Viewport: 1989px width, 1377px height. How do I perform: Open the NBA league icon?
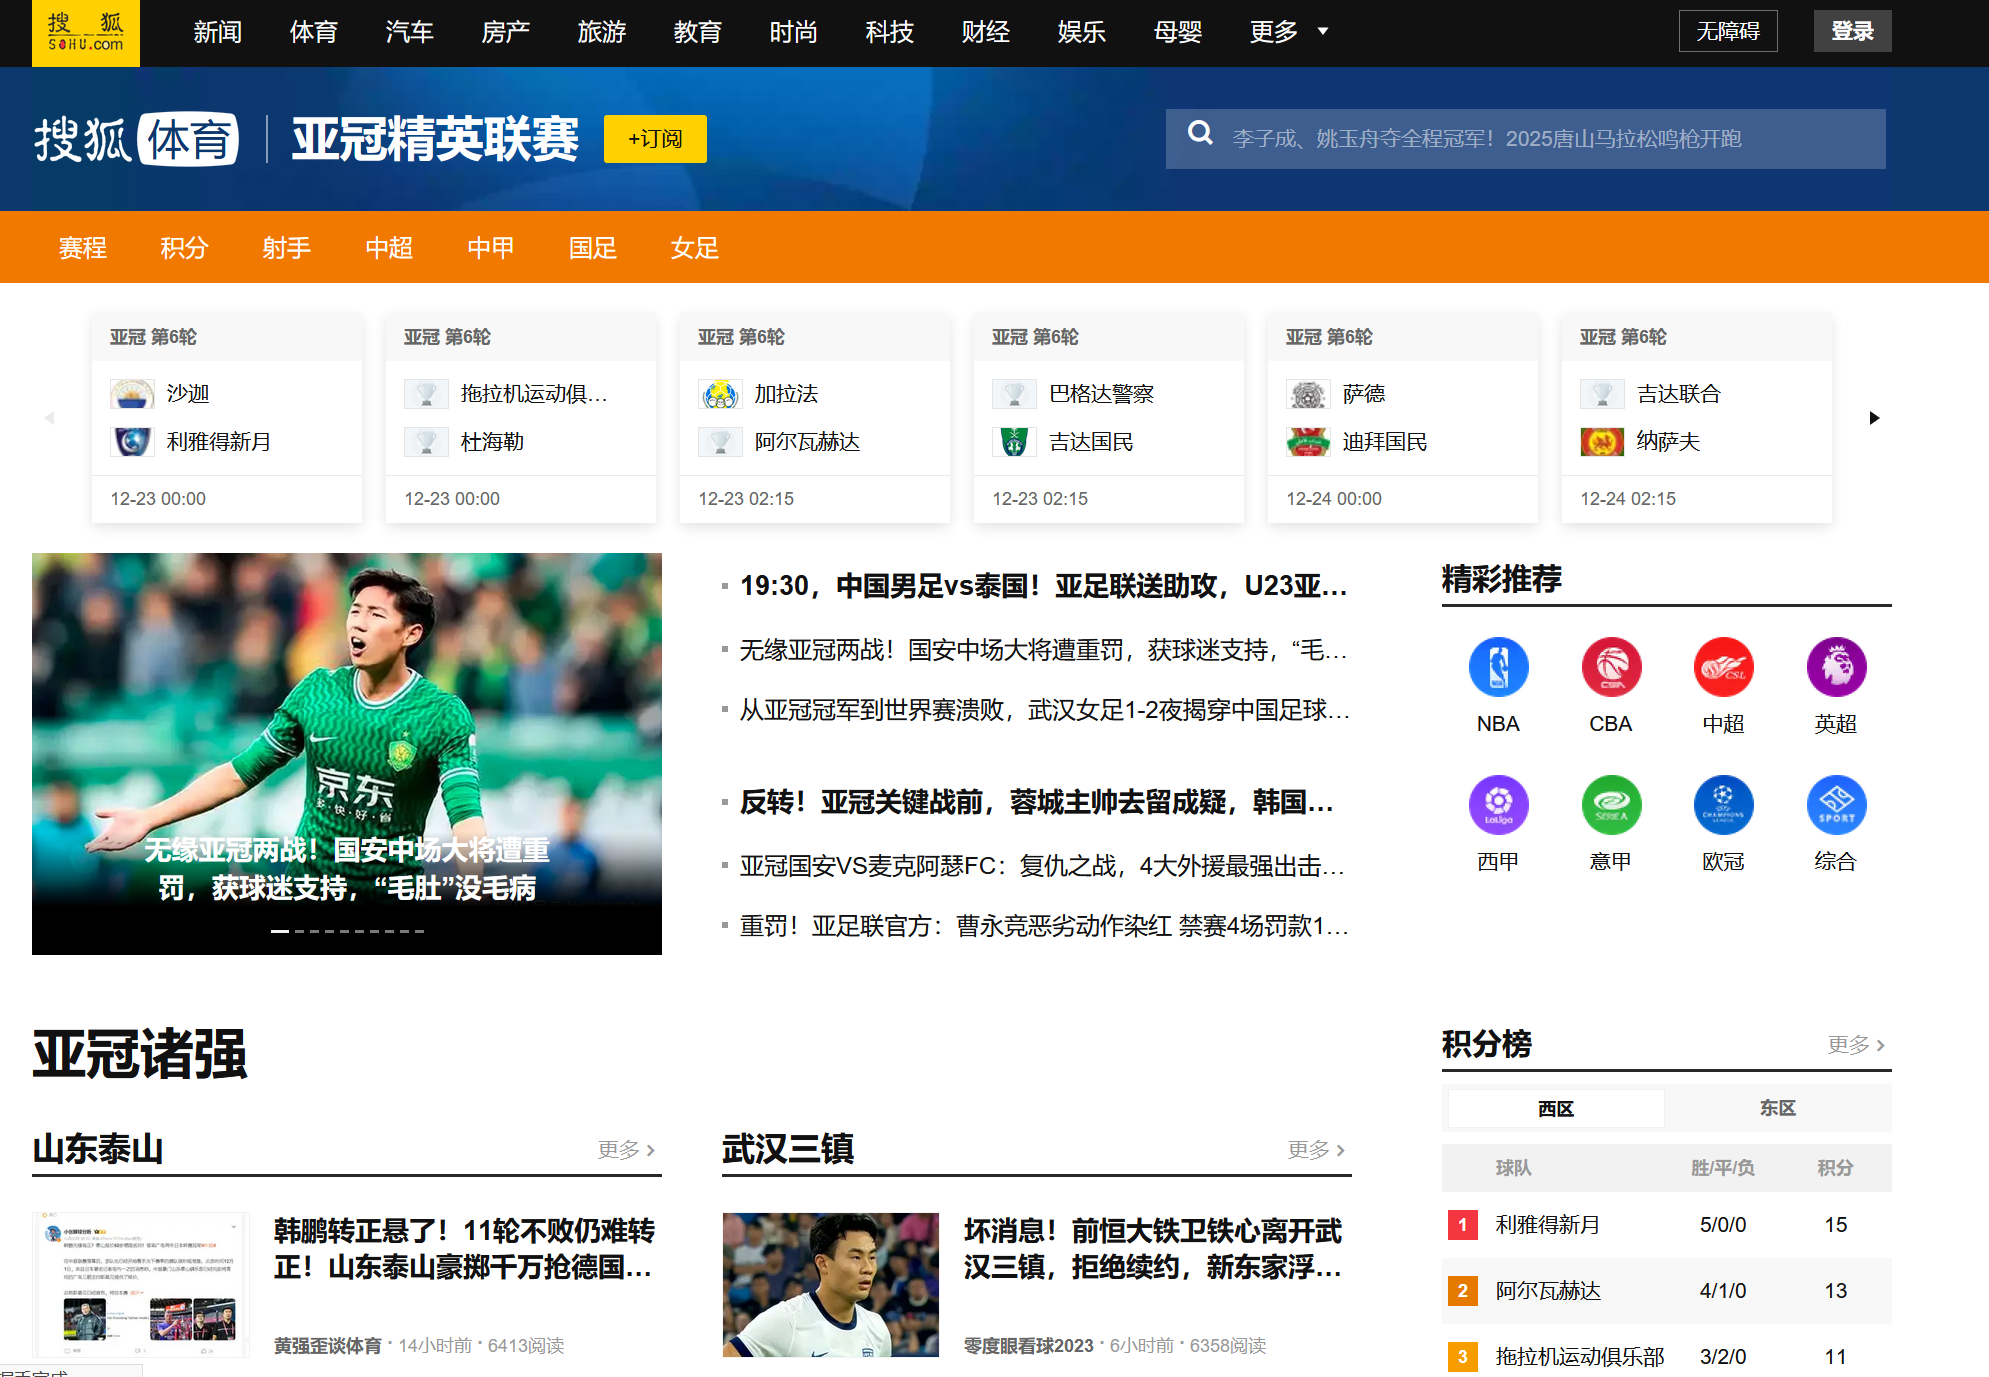[x=1498, y=667]
